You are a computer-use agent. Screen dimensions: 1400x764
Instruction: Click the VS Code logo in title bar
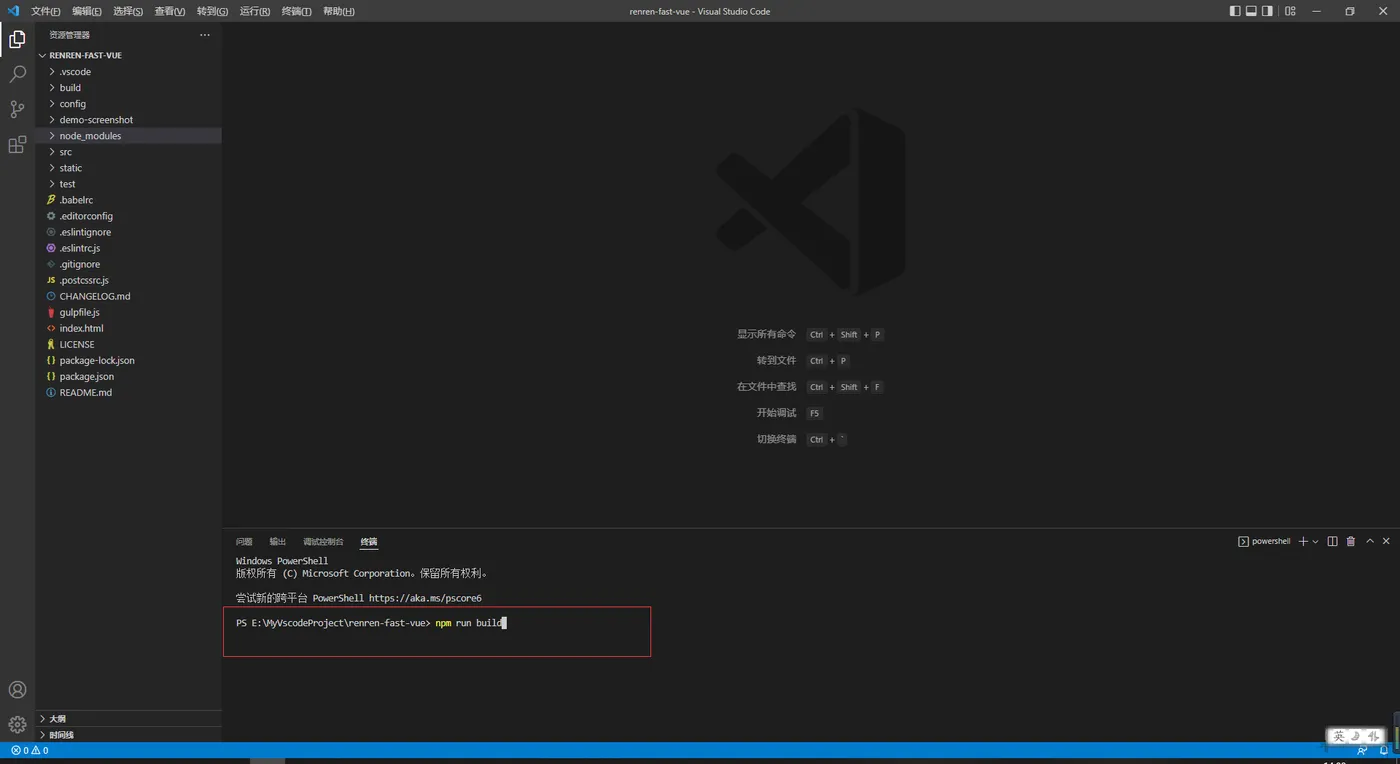pyautogui.click(x=13, y=11)
